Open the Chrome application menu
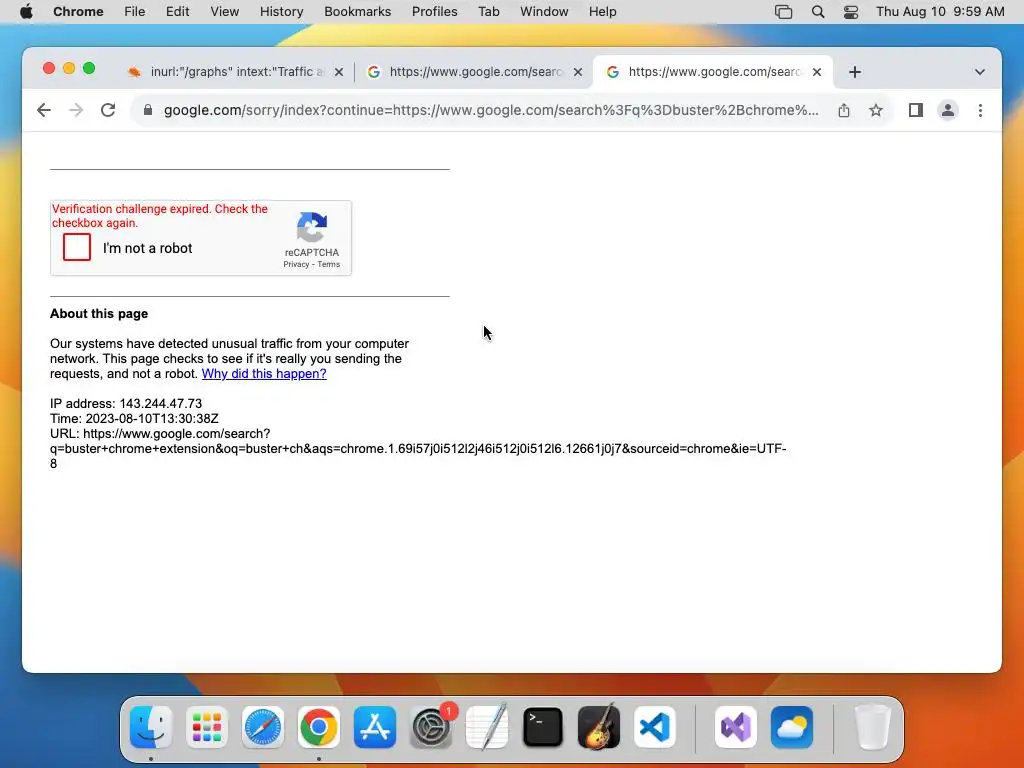This screenshot has width=1024, height=768. pyautogui.click(x=78, y=12)
